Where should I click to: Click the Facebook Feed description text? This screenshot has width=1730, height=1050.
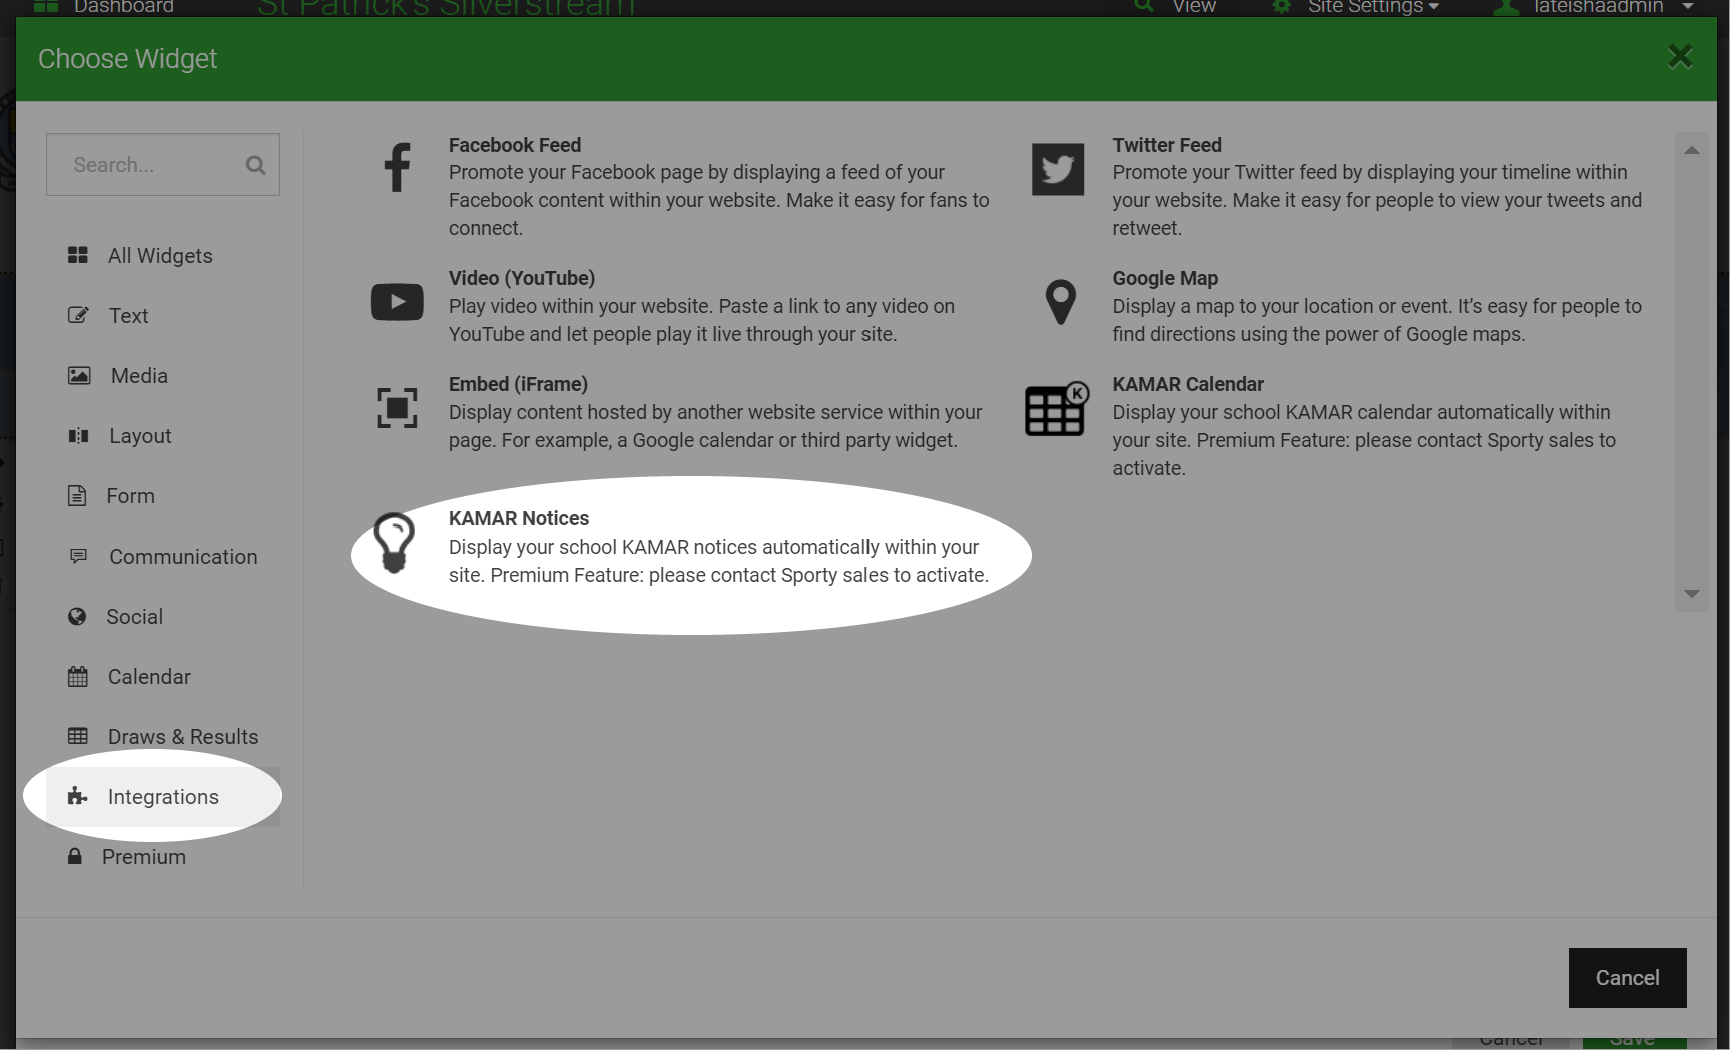pyautogui.click(x=719, y=200)
